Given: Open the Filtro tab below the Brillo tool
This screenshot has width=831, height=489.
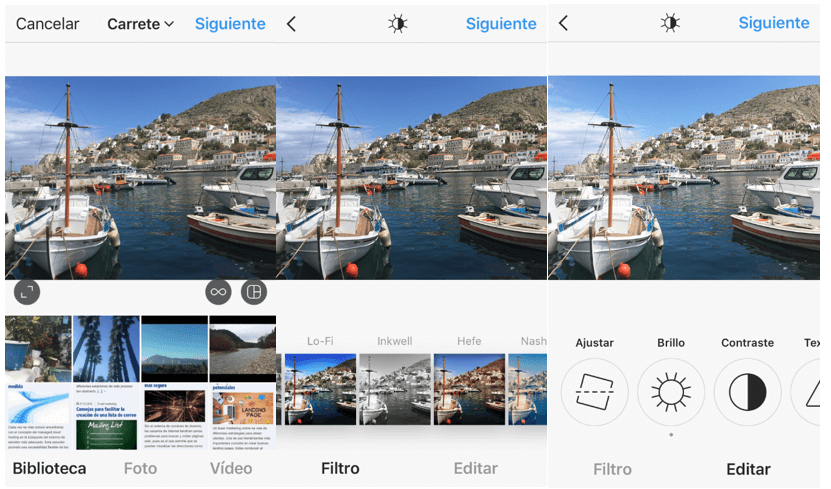Looking at the screenshot, I should click(x=612, y=469).
